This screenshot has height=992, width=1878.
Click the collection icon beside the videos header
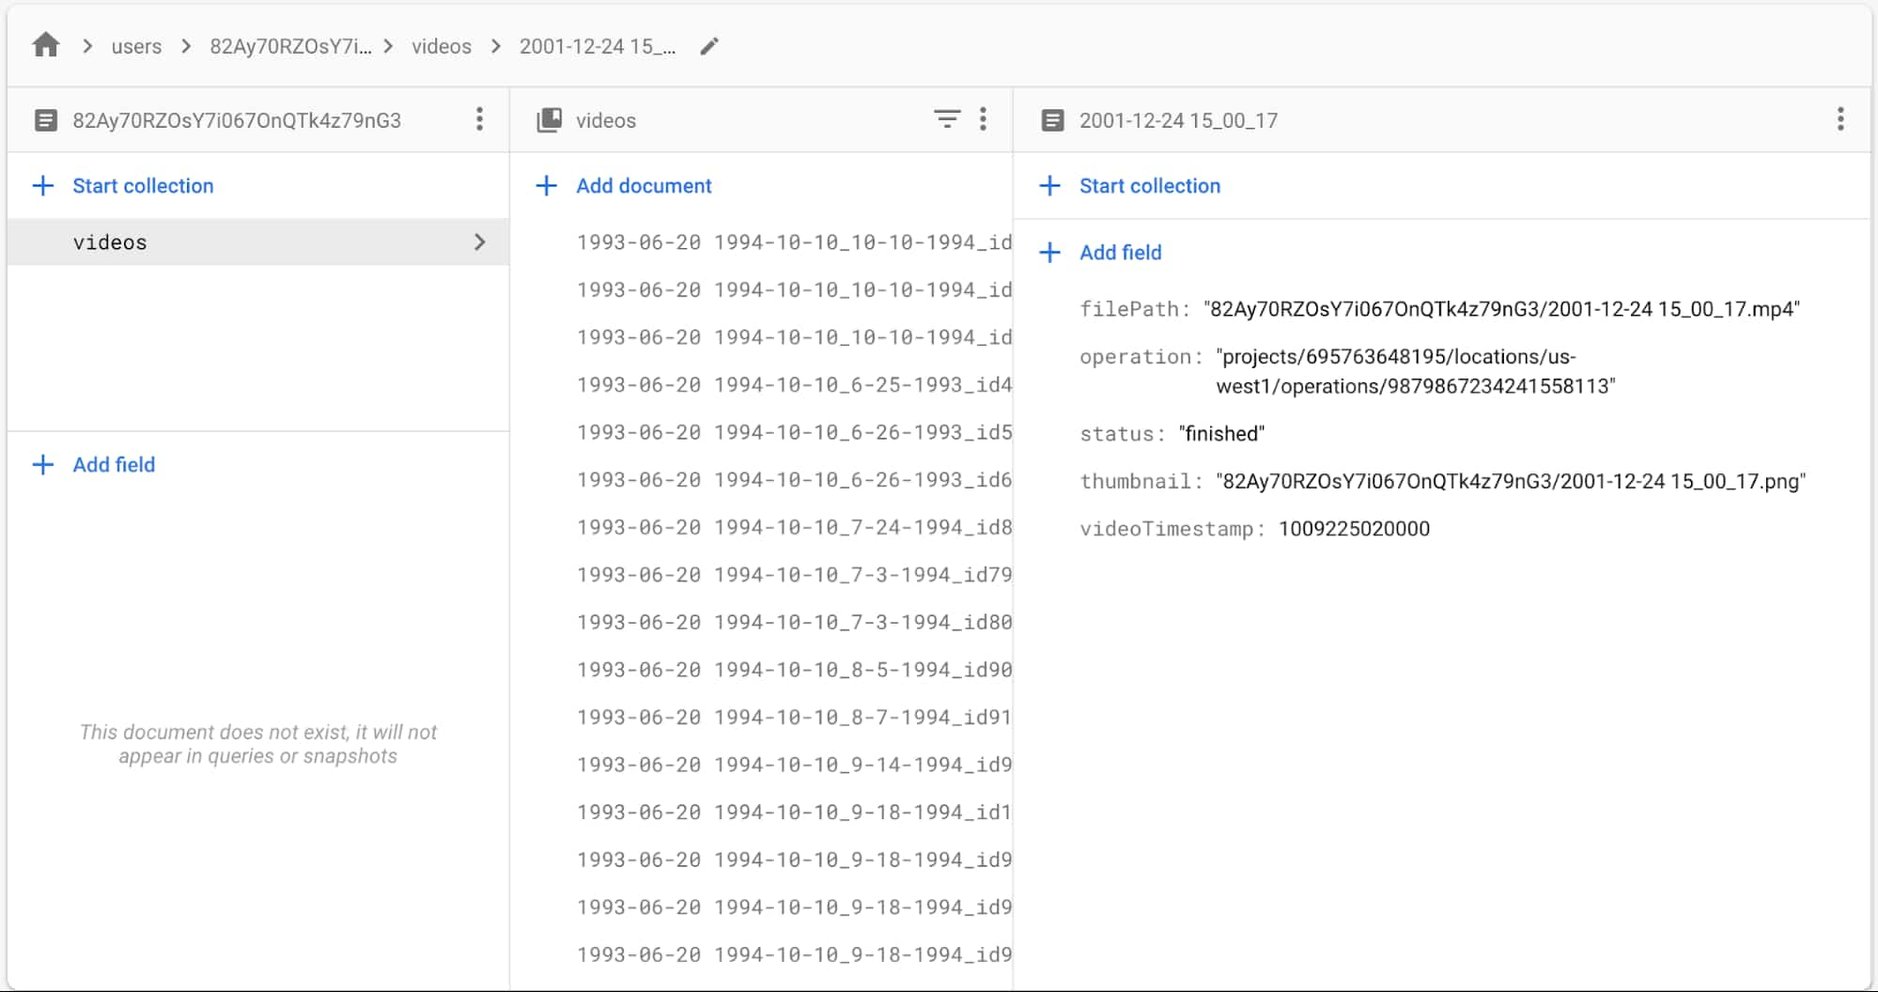click(549, 120)
